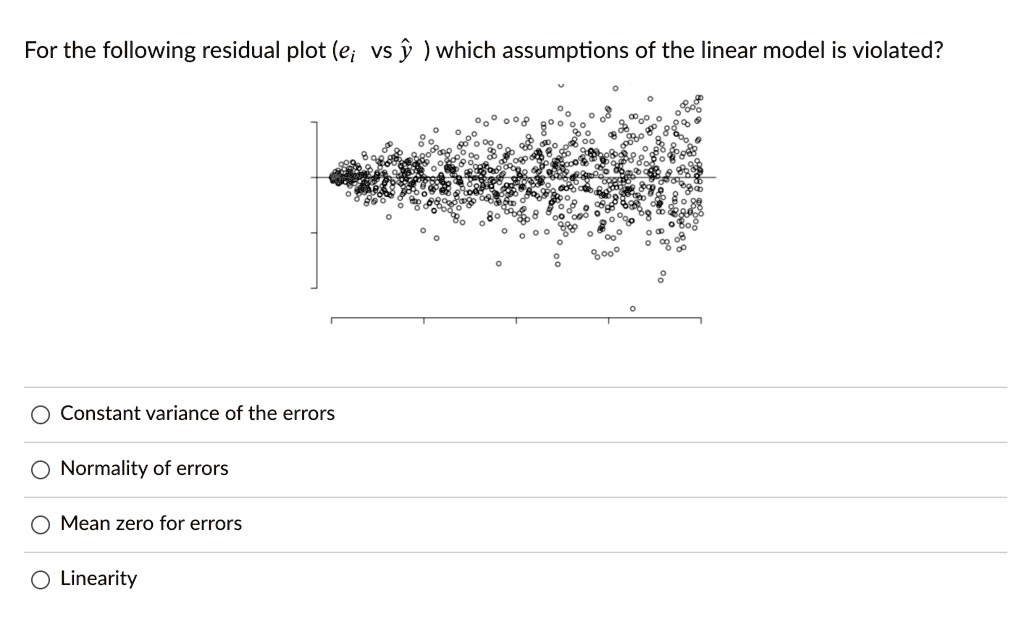The height and width of the screenshot is (627, 1024).
Task: Click the 'Normality of errors' answer text
Action: (143, 468)
